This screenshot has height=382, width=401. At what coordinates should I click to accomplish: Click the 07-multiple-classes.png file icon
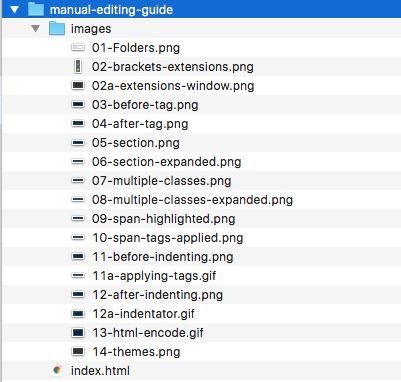[78, 181]
